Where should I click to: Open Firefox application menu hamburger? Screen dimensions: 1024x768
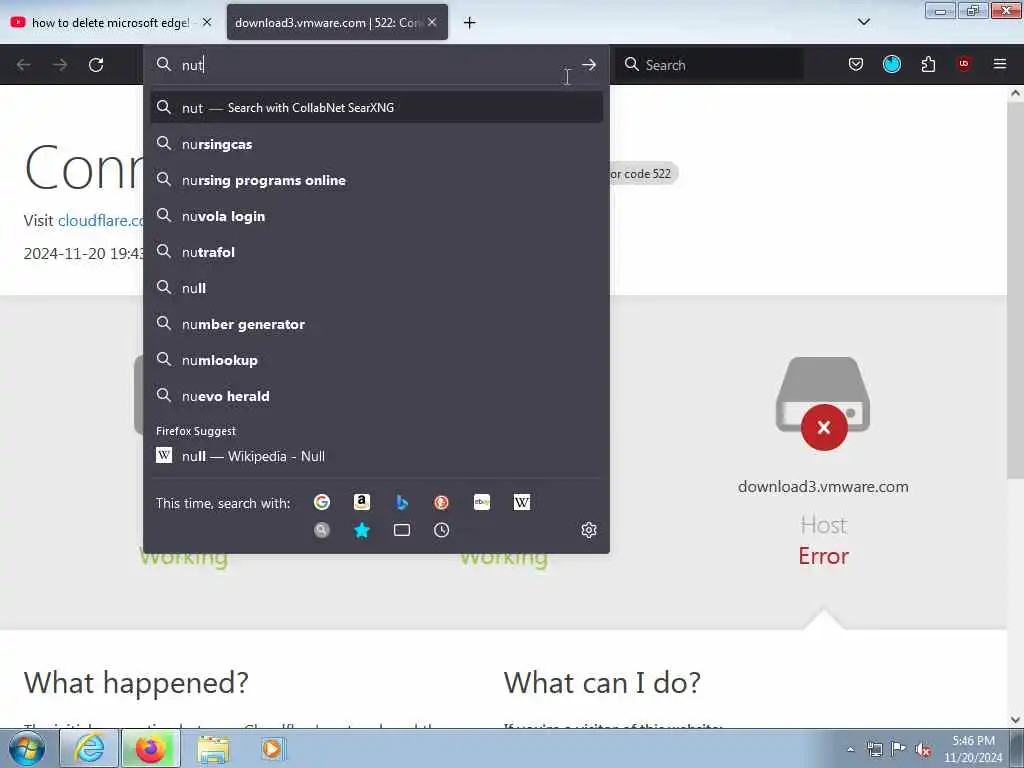click(1000, 64)
